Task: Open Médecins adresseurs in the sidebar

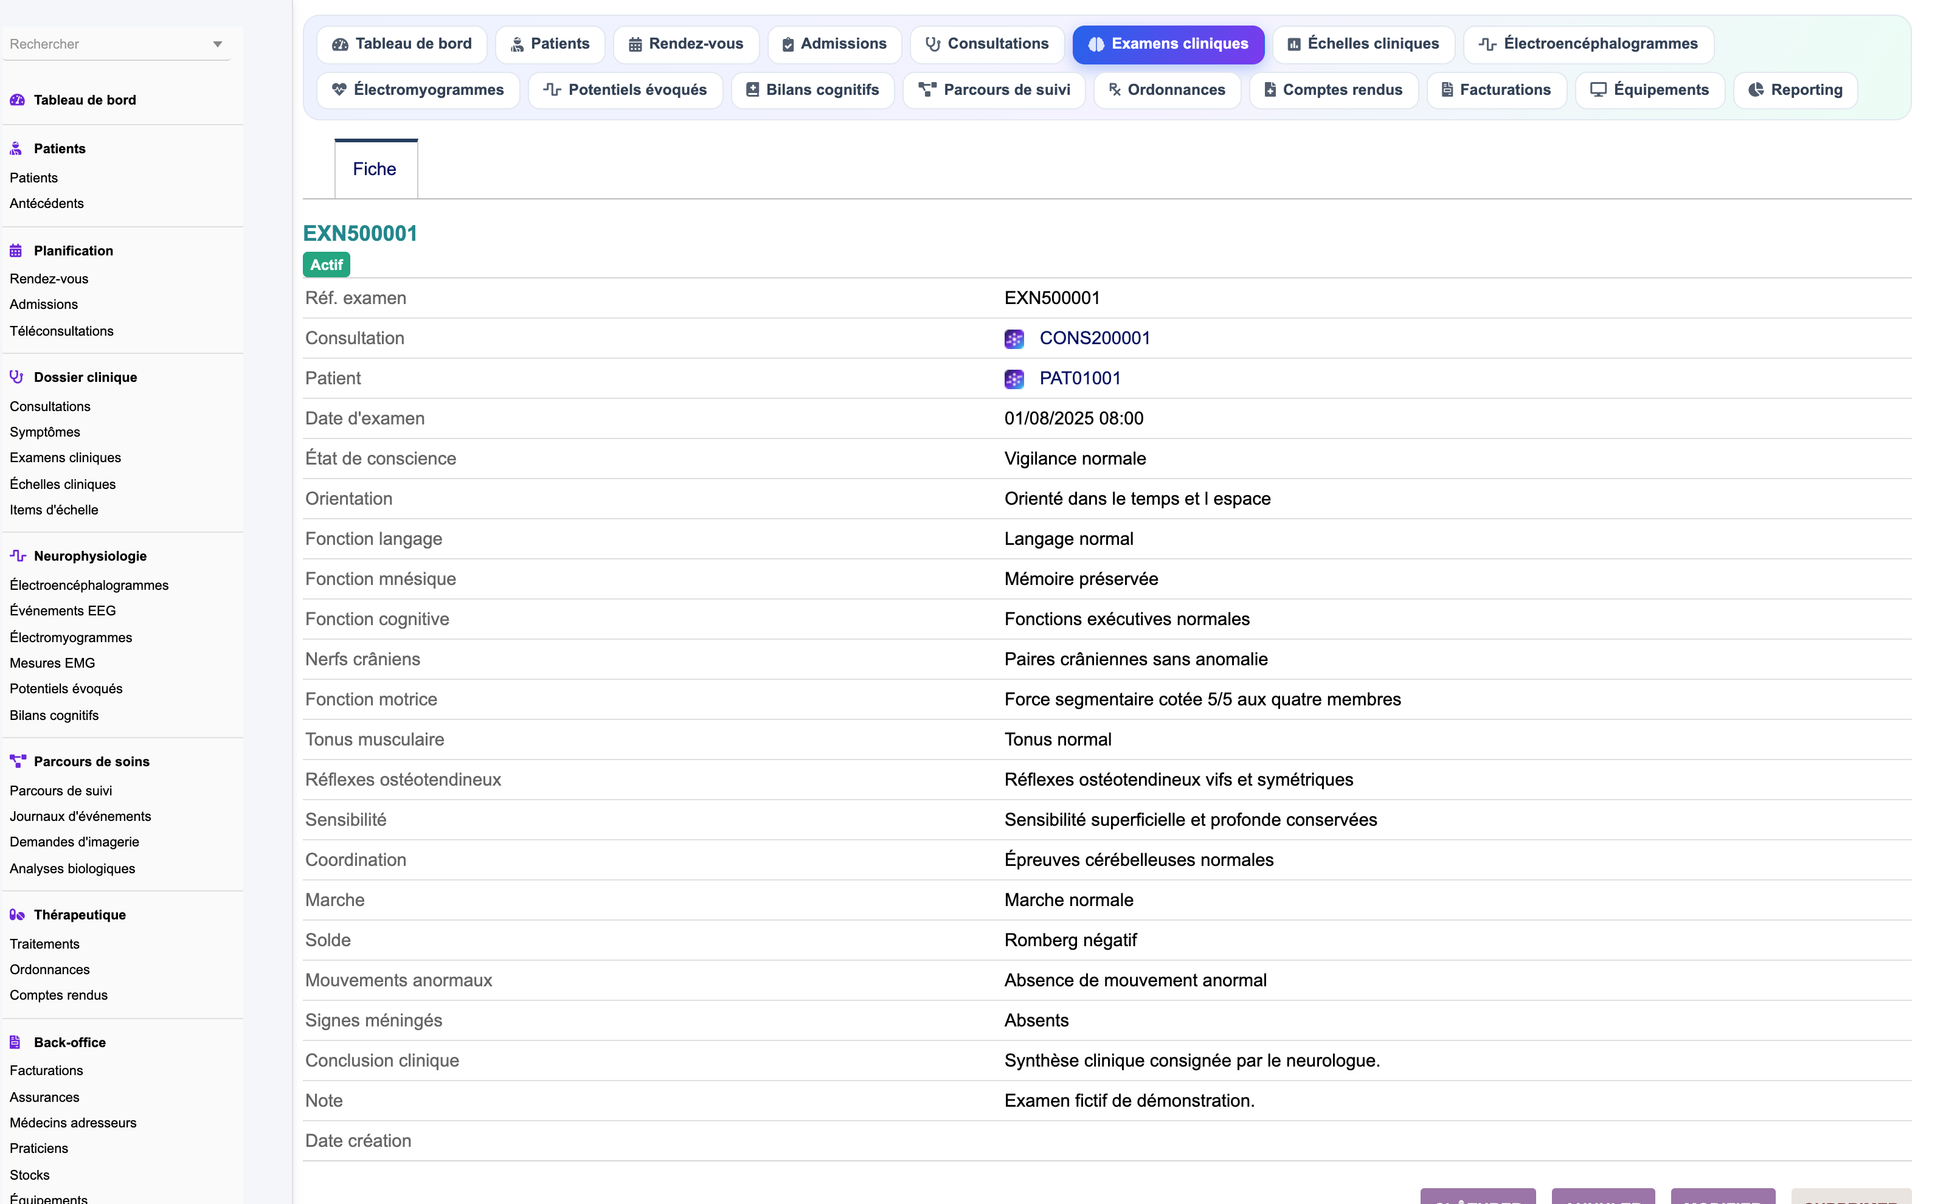Action: point(73,1123)
